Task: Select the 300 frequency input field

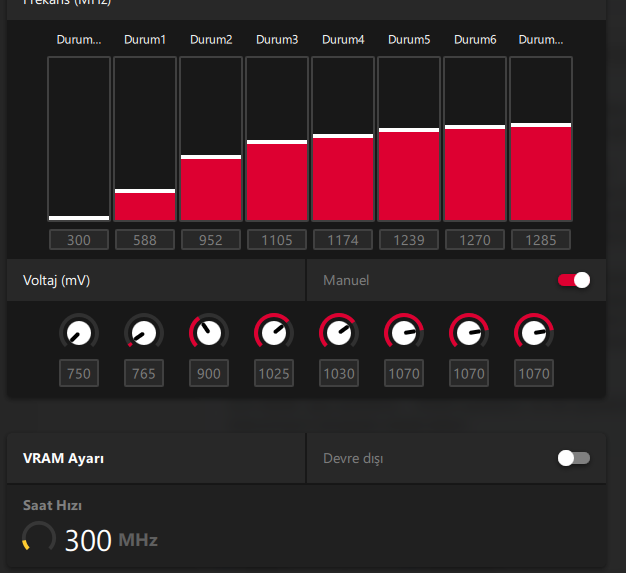Action: coord(79,240)
